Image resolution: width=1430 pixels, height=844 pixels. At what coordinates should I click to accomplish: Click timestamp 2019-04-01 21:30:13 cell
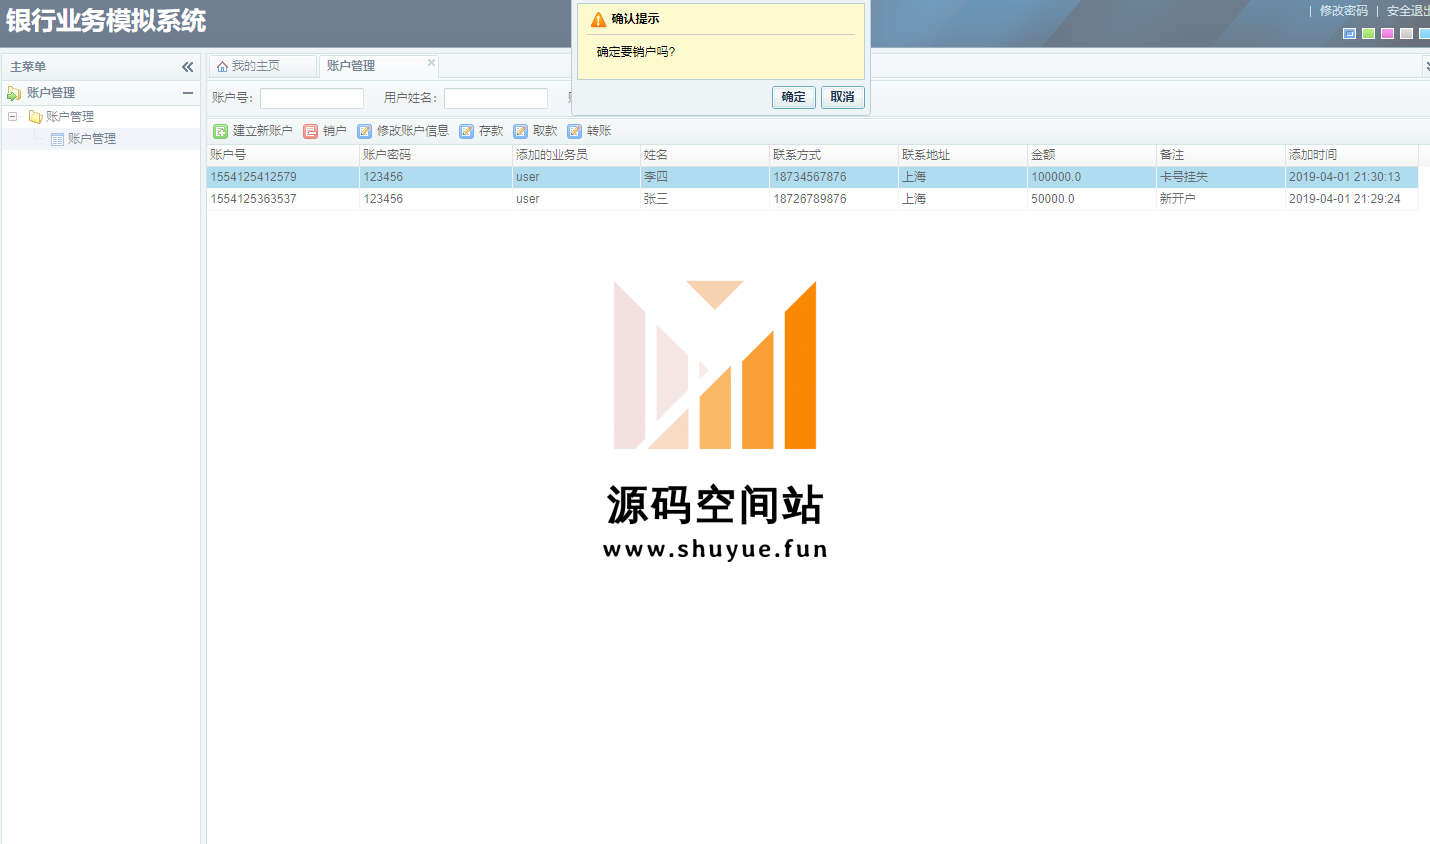click(x=1352, y=177)
